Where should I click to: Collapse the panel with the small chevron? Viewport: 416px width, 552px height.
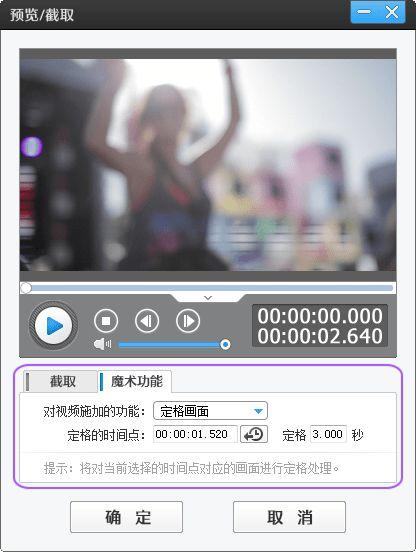tap(208, 298)
